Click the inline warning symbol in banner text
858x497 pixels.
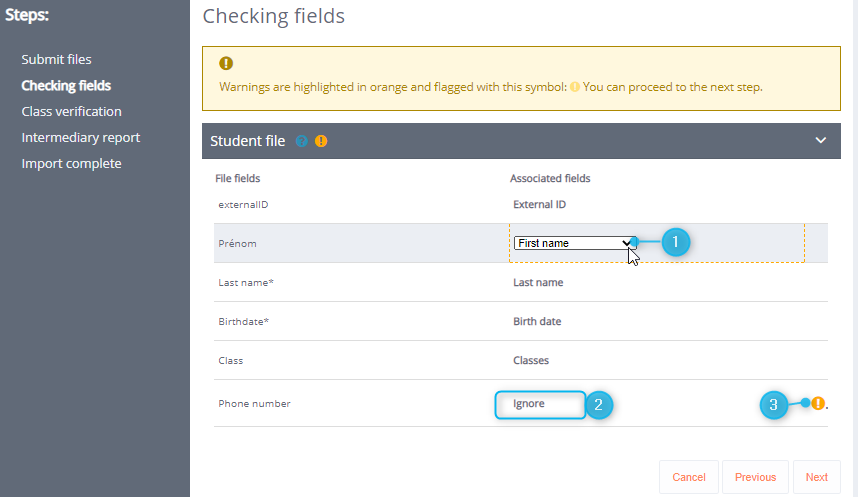[575, 87]
